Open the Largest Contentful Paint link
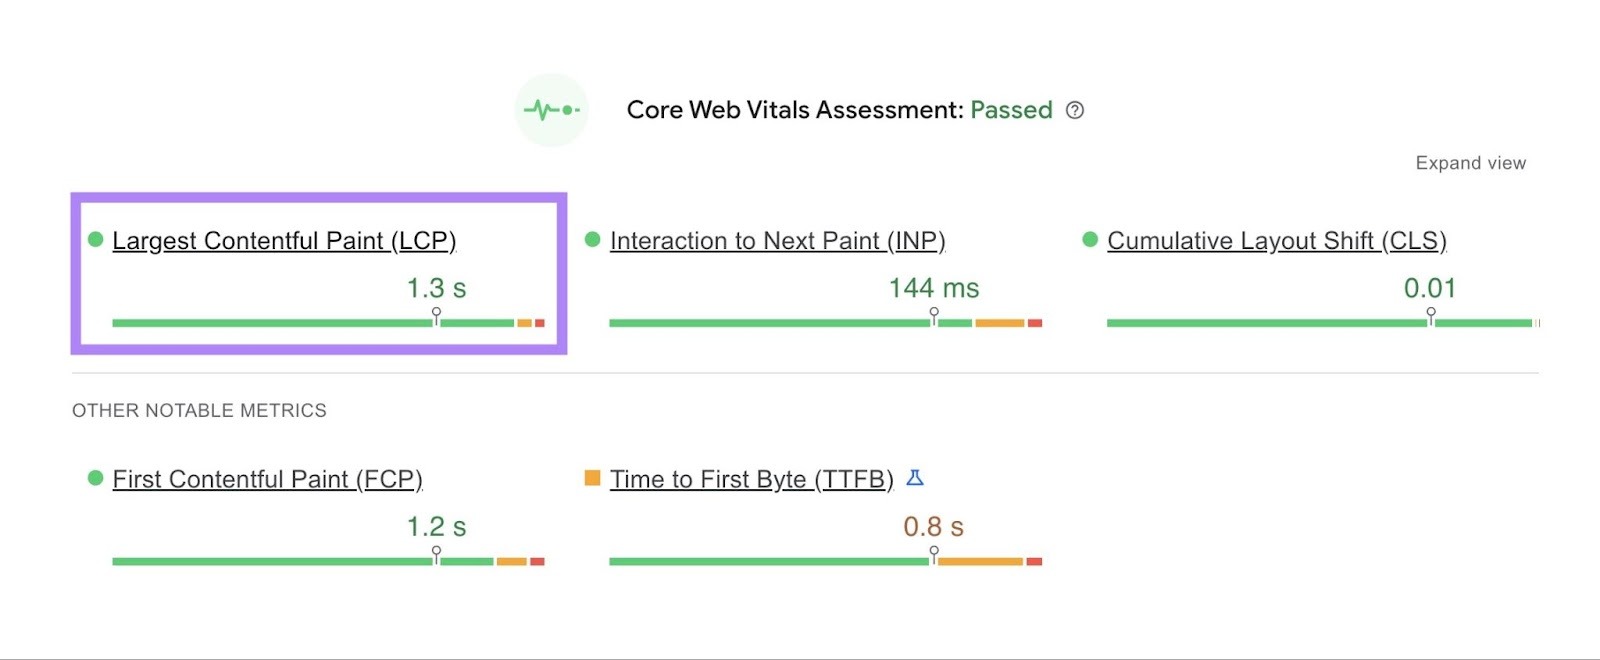The height and width of the screenshot is (660, 1600). point(283,240)
